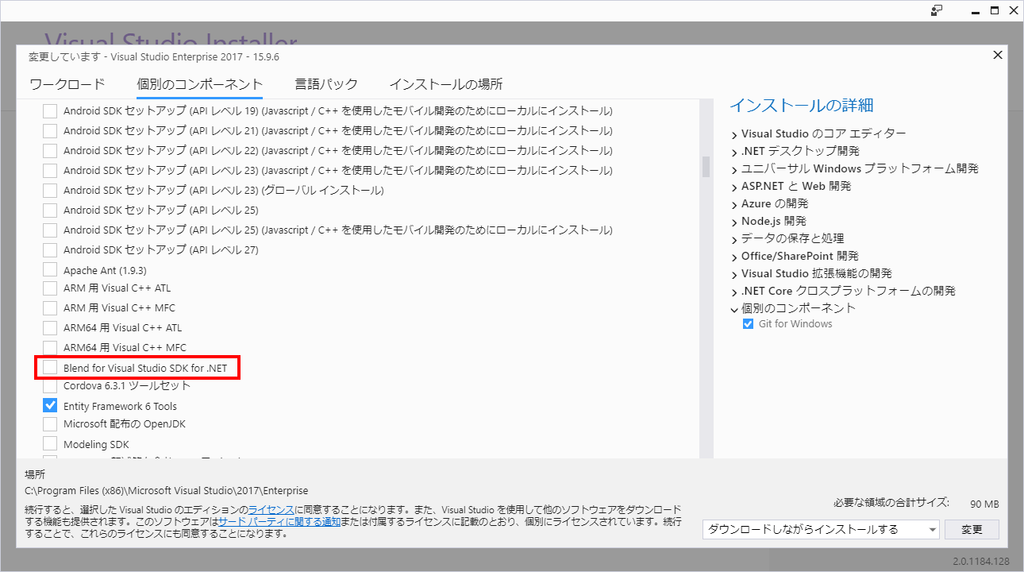1024x572 pixels.
Task: Tick the ARM64 用 Visual C++ ATL checkbox
Action: [50, 327]
